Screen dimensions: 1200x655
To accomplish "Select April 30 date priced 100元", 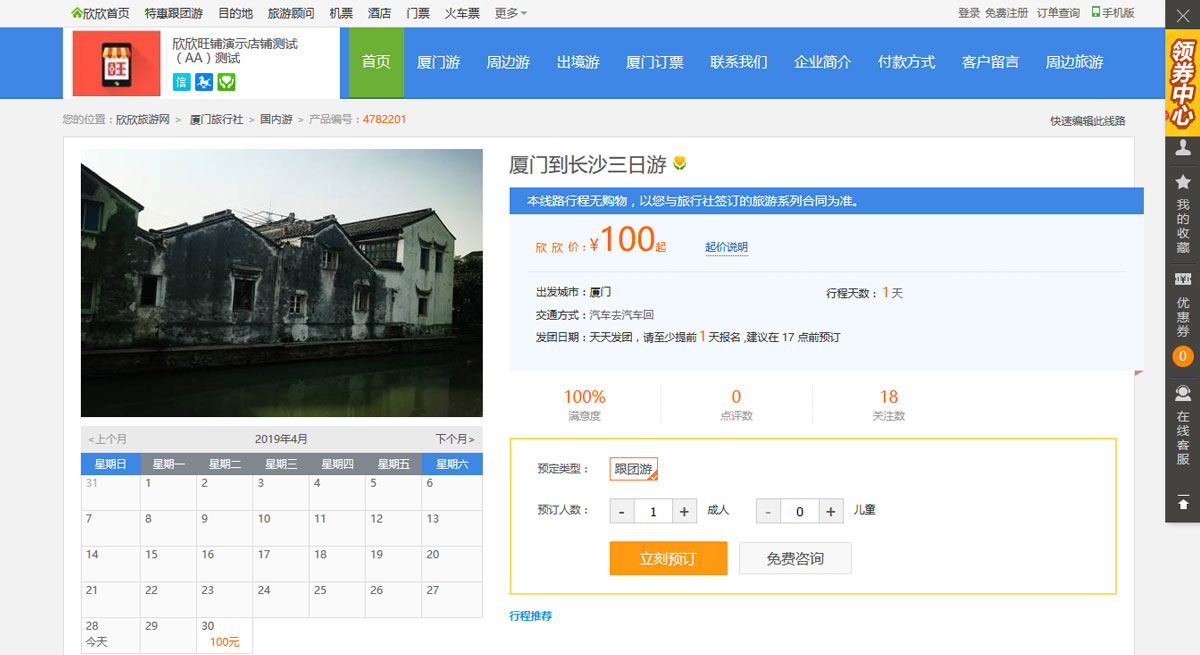I will pos(224,634).
